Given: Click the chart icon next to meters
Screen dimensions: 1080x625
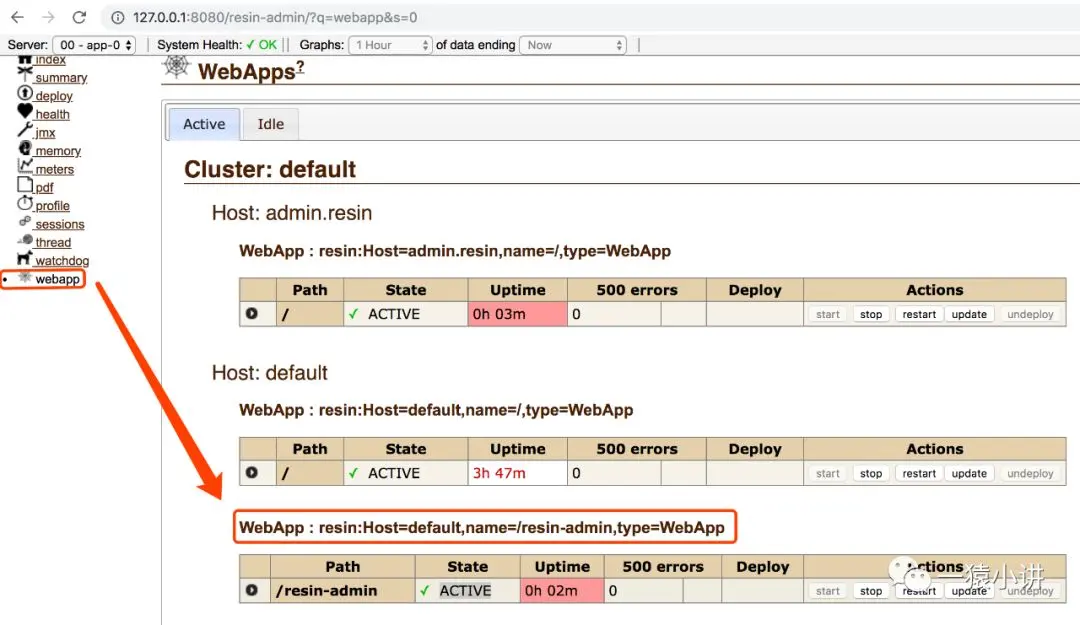Looking at the screenshot, I should [x=25, y=166].
